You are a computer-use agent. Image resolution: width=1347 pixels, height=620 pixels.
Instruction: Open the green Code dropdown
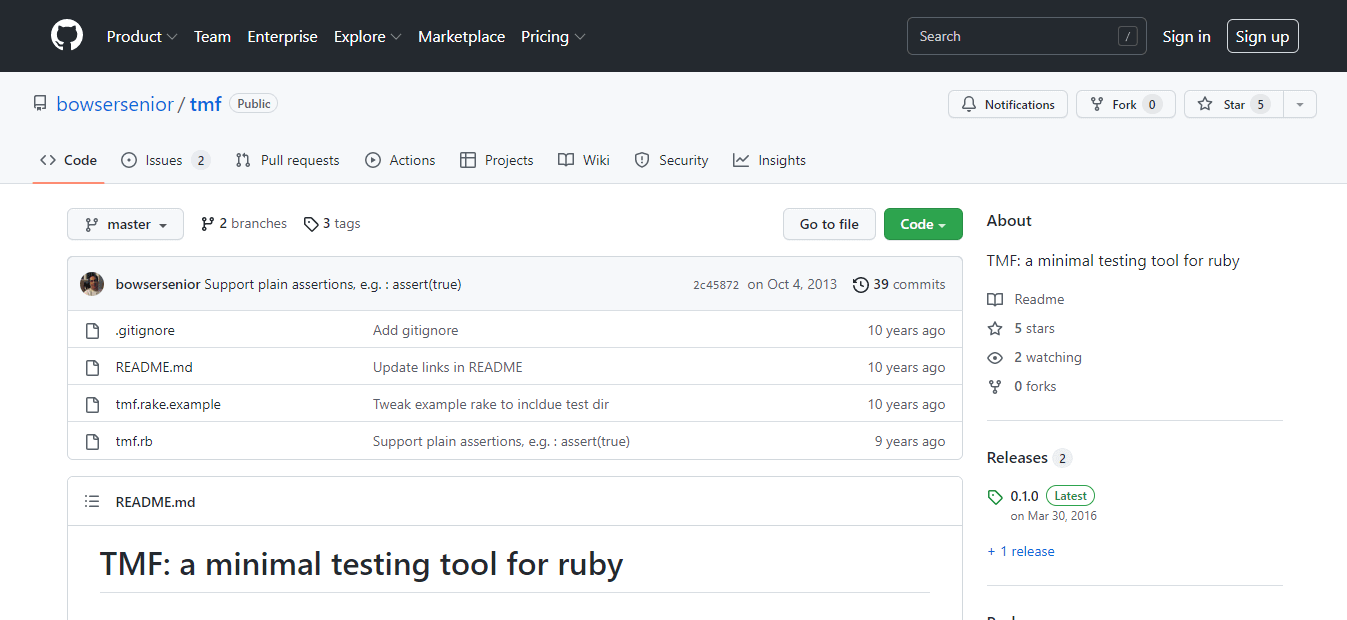point(922,224)
